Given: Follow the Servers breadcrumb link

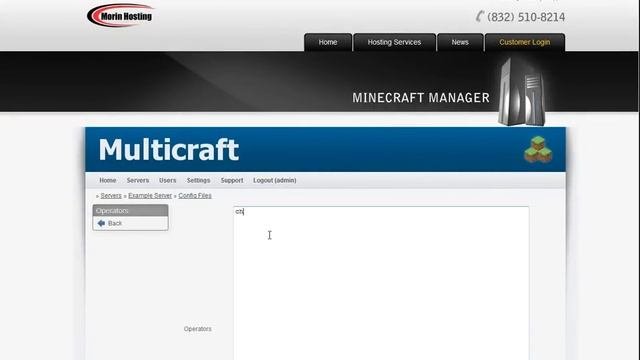Looking at the screenshot, I should [111, 196].
